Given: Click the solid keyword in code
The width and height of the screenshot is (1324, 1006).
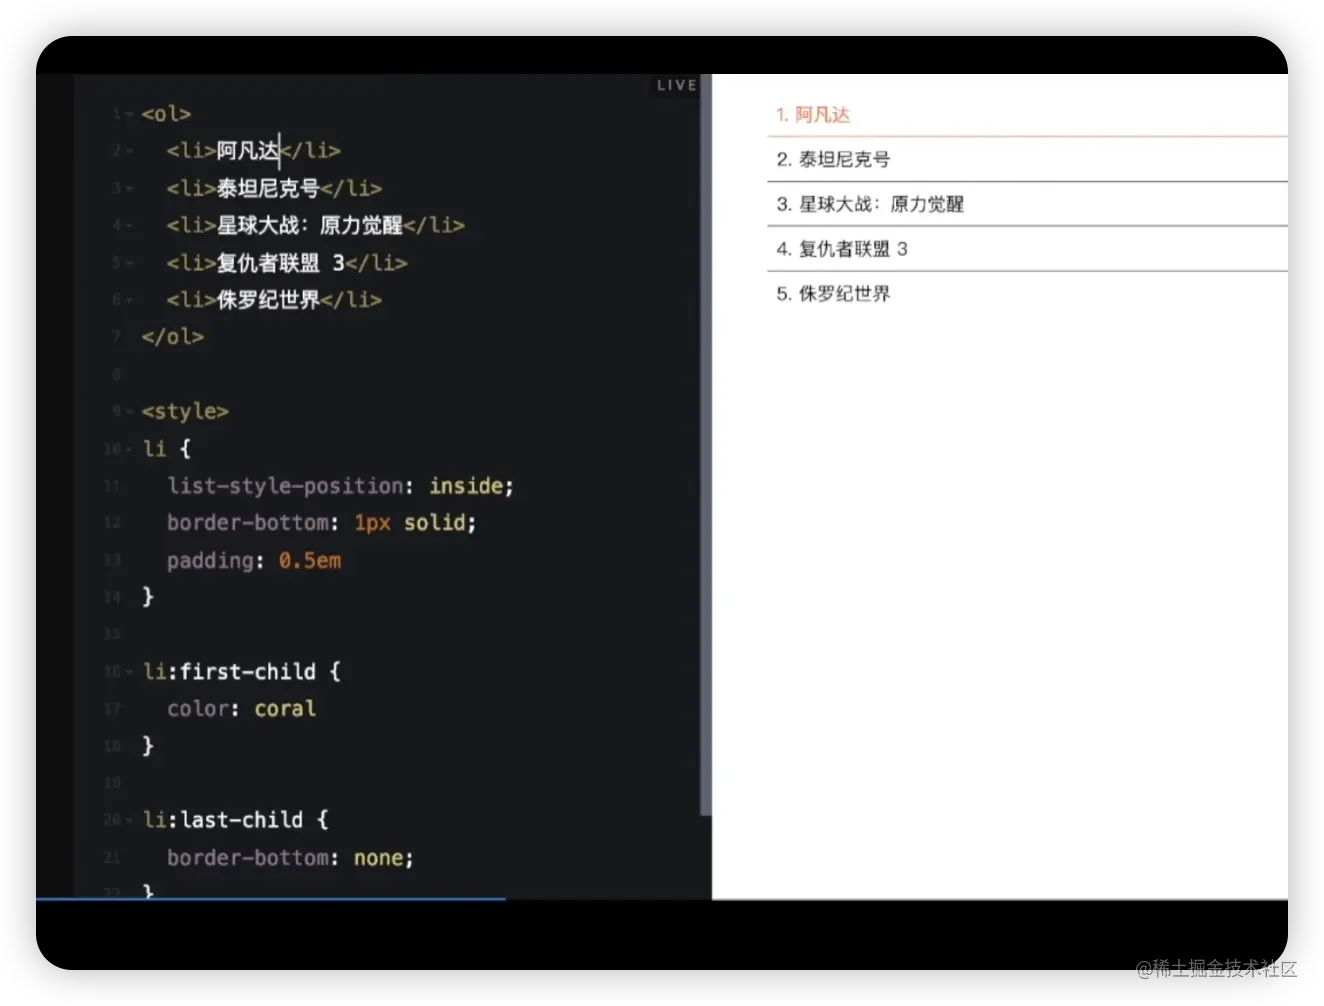Looking at the screenshot, I should (x=435, y=523).
